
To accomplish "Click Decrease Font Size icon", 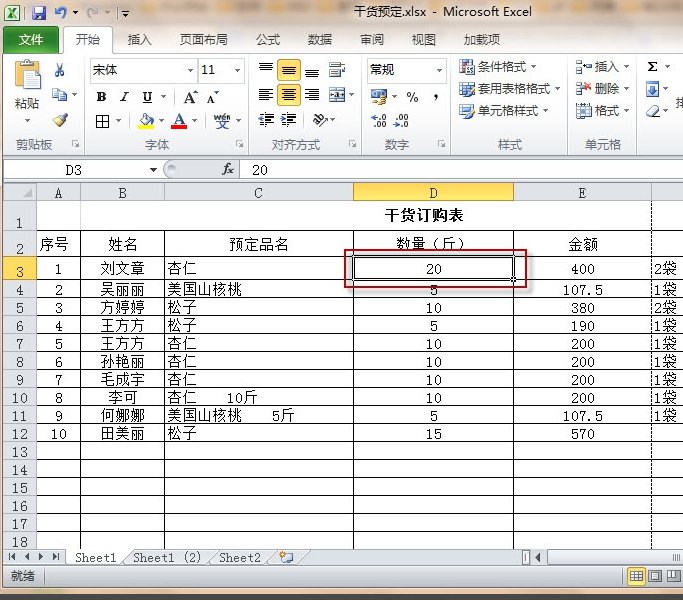I will (213, 97).
